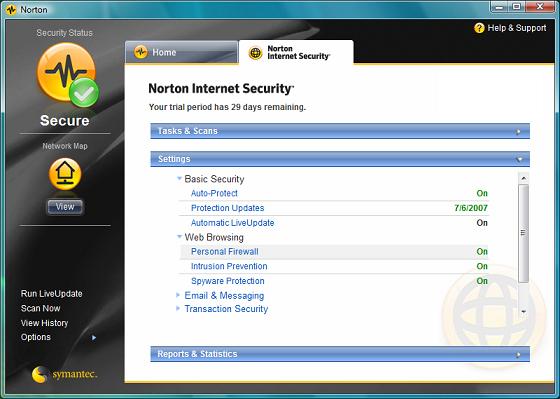This screenshot has height=399, width=560.
Task: Click the Symantec logo
Action: click(64, 374)
